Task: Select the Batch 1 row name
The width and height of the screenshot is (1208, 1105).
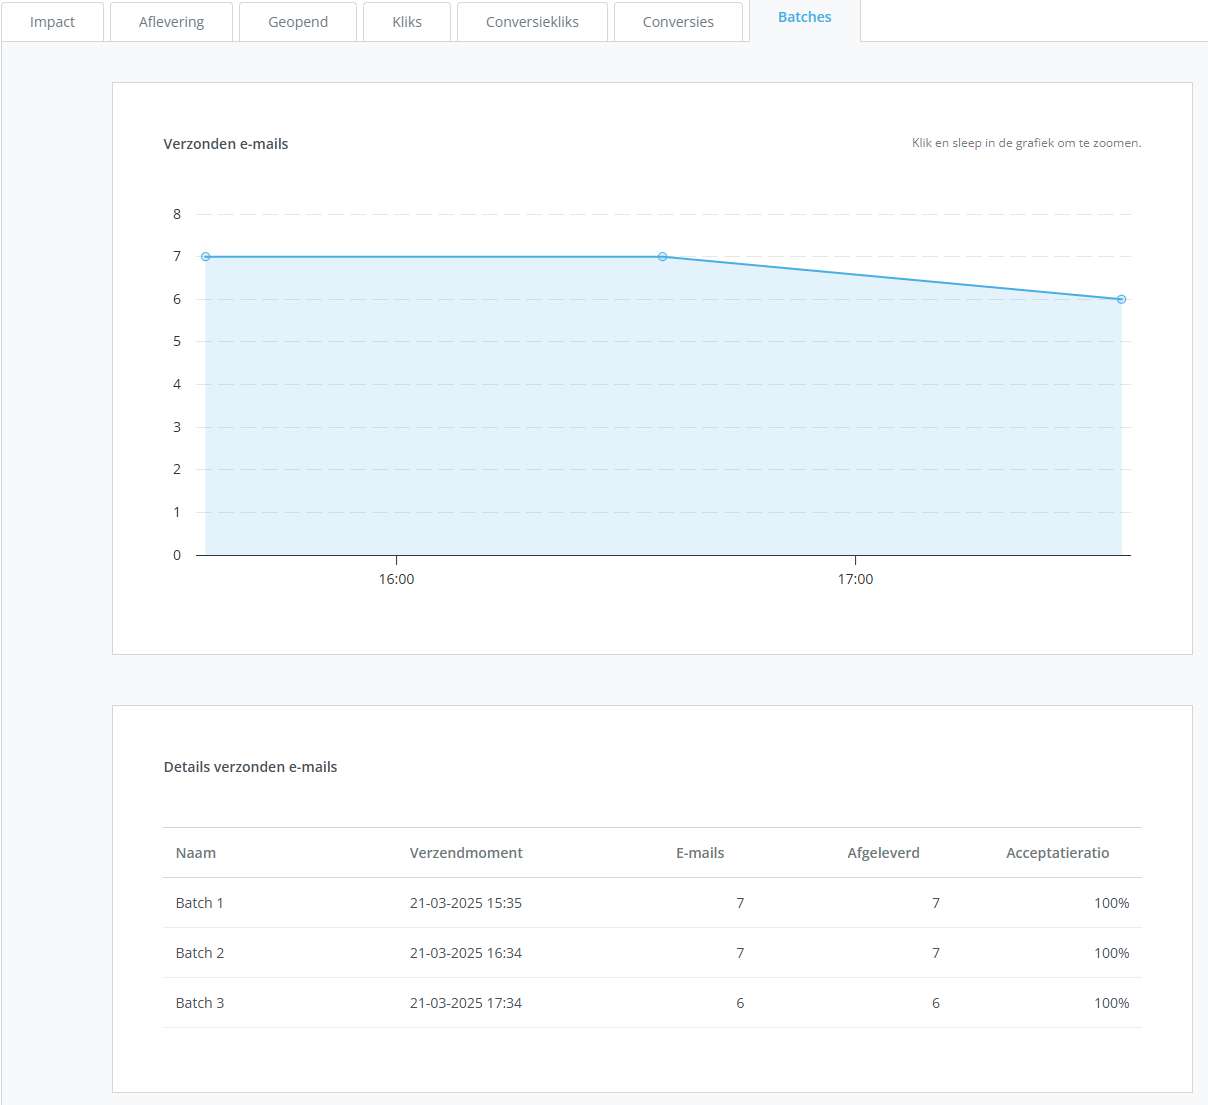Action: pos(200,903)
